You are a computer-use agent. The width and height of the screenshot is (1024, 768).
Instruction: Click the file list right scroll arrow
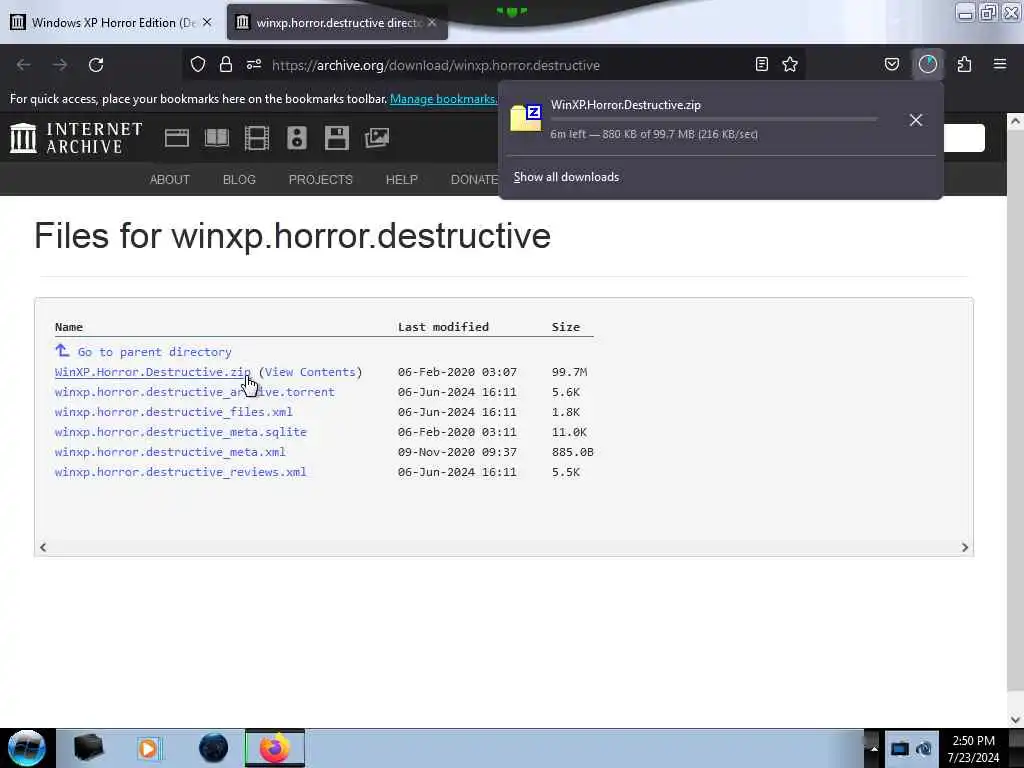(965, 547)
